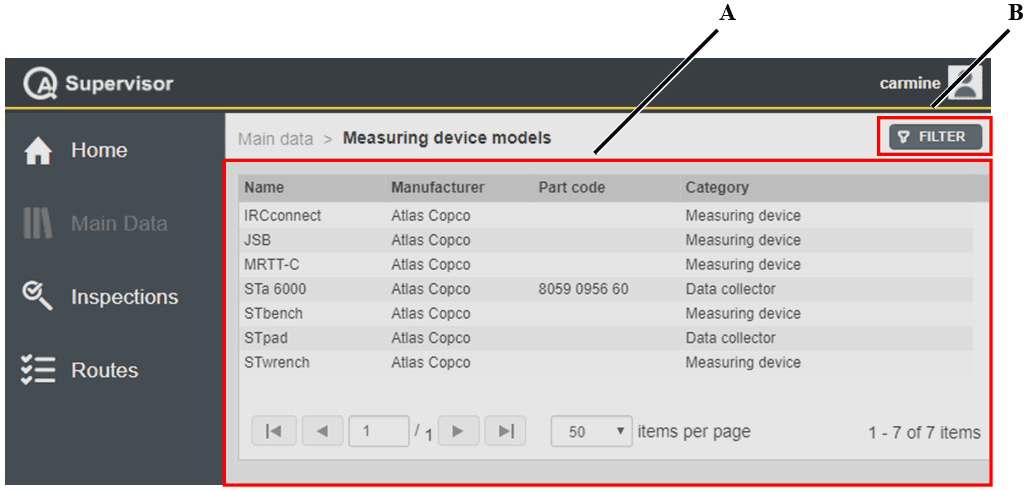Click the Inspections magnifier icon
1028x491 pixels.
[x=37, y=296]
